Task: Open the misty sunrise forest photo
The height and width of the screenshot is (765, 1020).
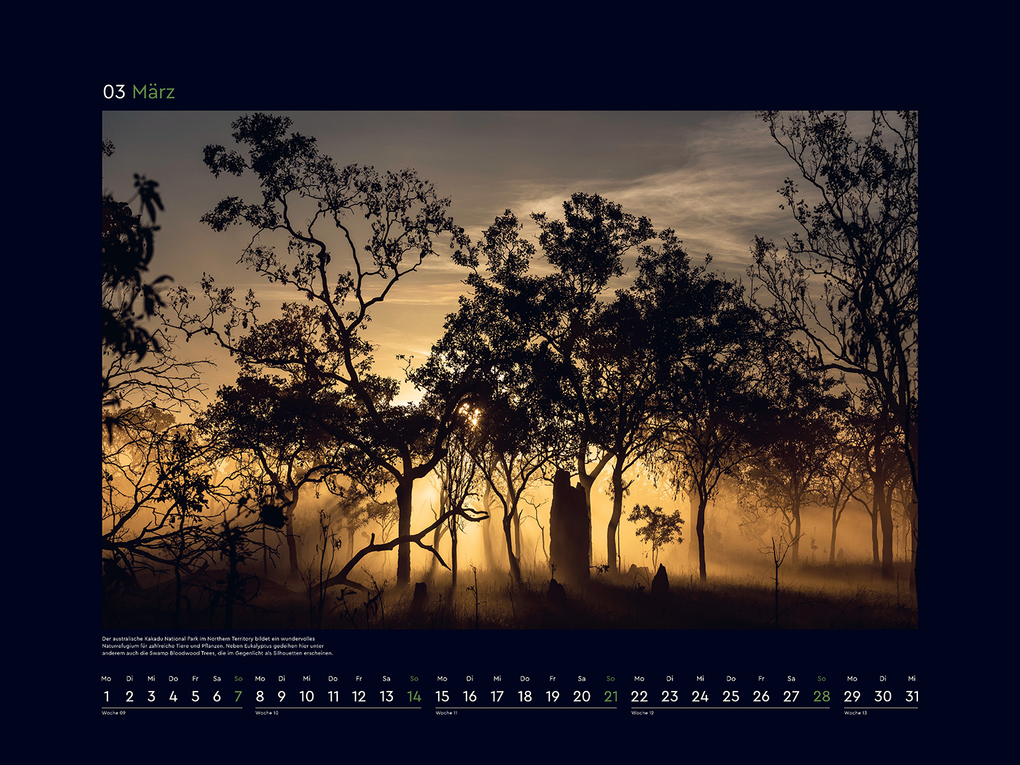Action: pyautogui.click(x=509, y=369)
